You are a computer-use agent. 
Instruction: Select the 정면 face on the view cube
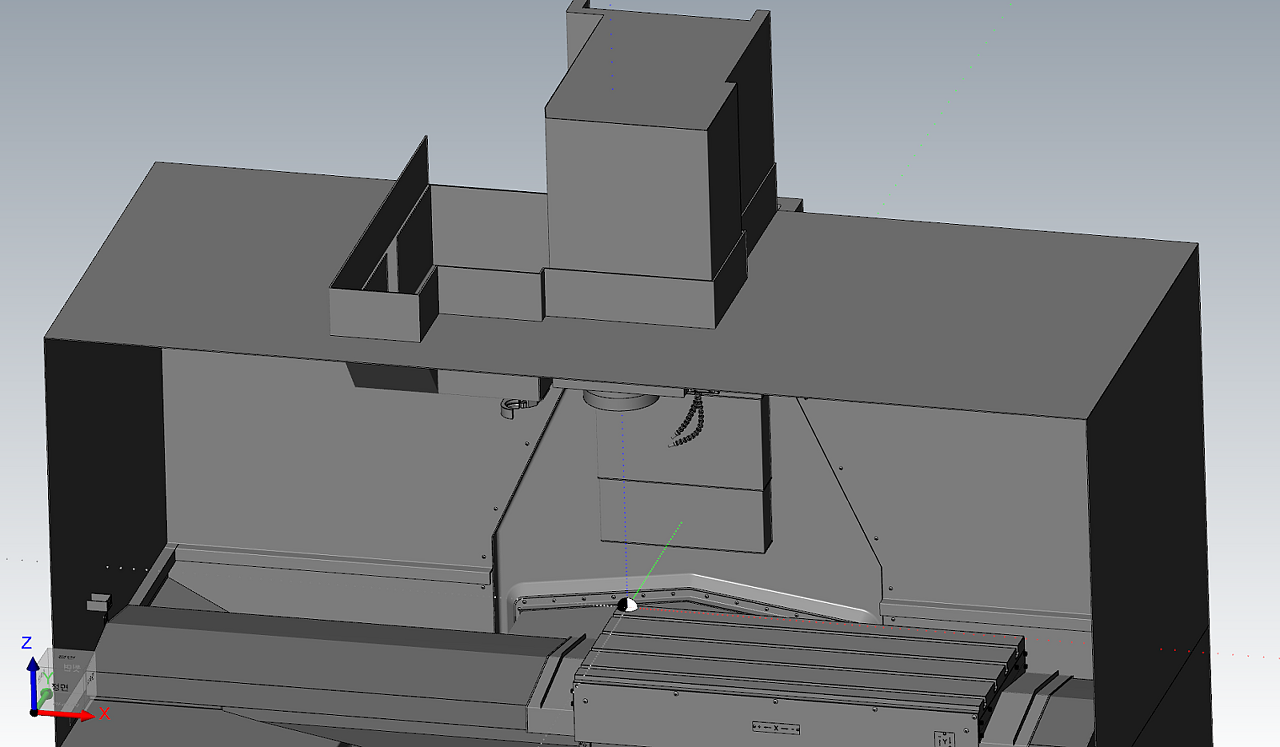pos(58,686)
